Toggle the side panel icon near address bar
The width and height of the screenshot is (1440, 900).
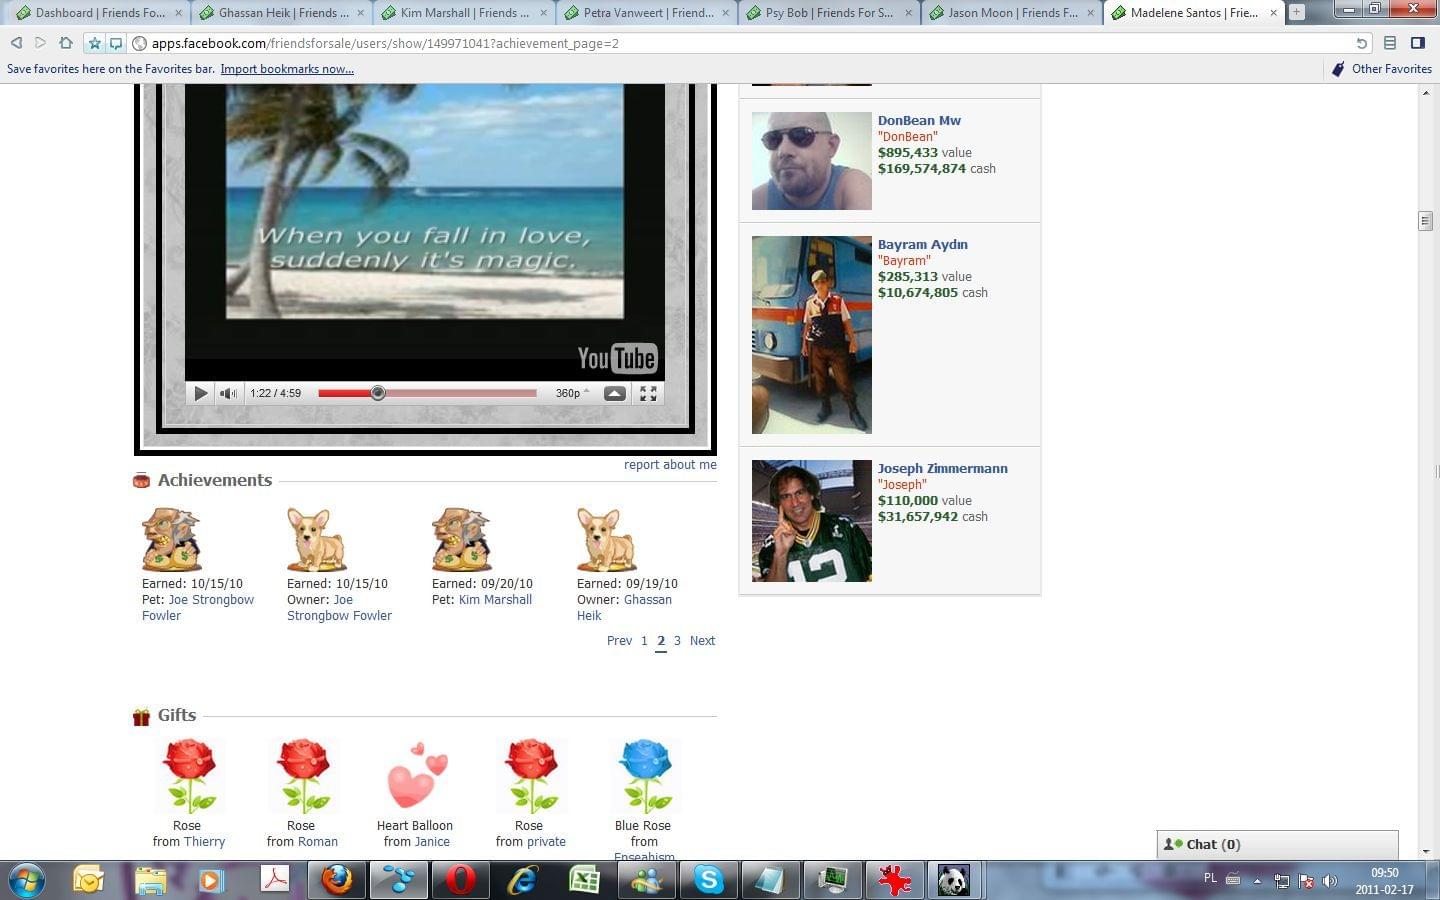pos(1417,43)
